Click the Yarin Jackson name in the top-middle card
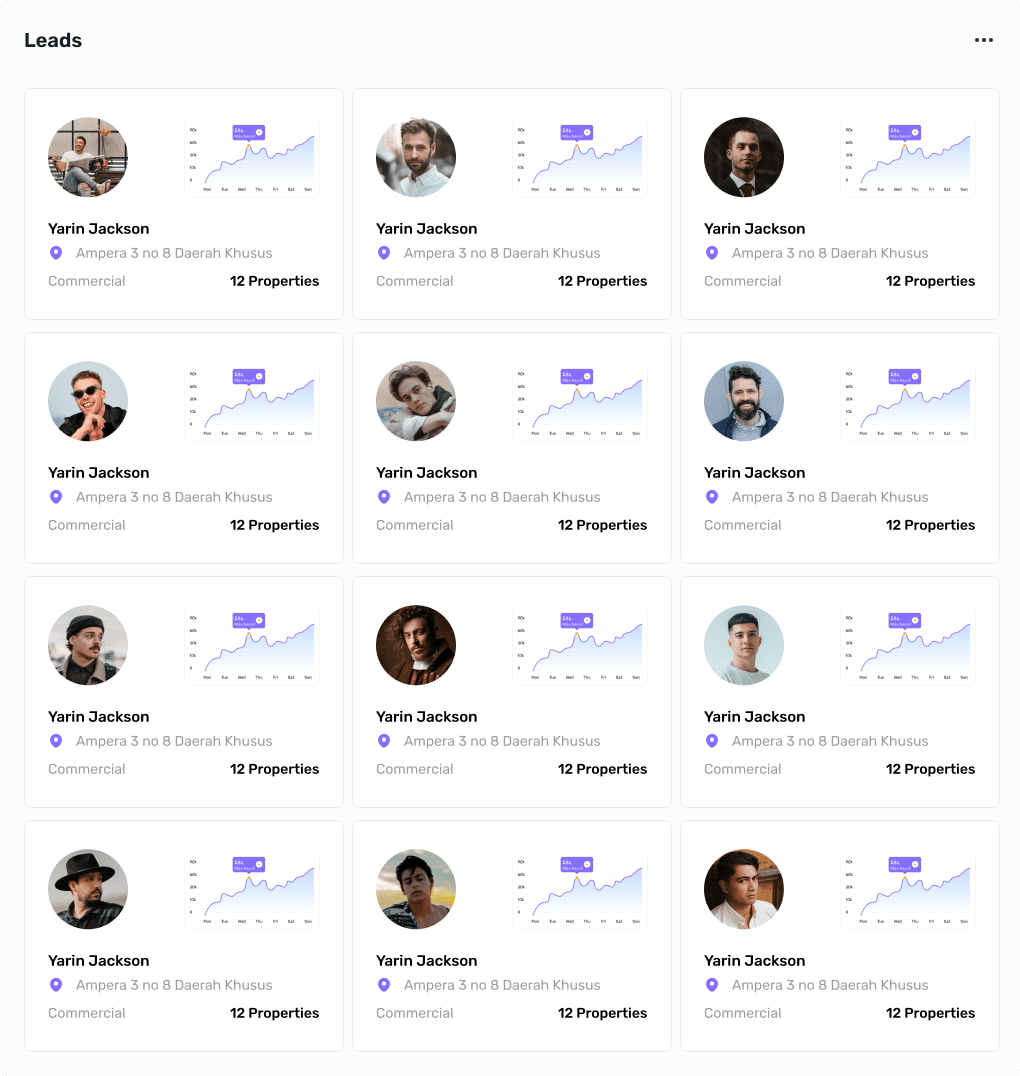 [427, 229]
